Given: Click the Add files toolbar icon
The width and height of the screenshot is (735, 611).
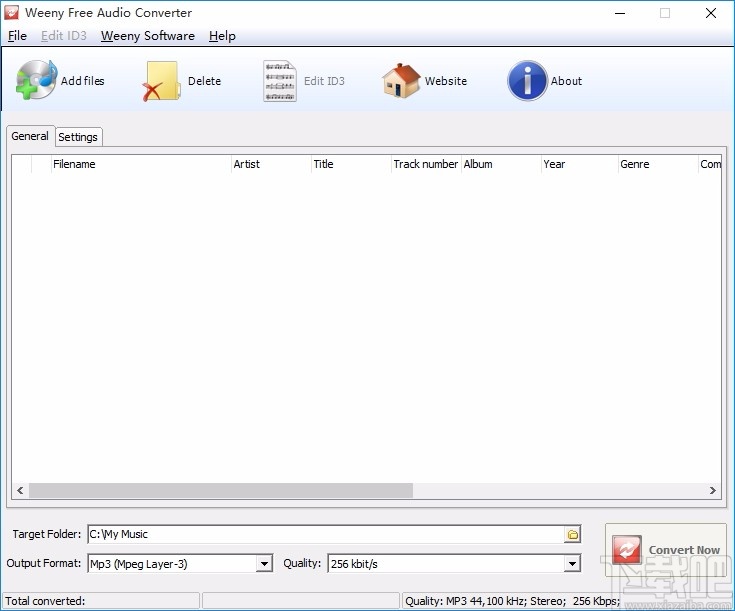Looking at the screenshot, I should click(37, 80).
